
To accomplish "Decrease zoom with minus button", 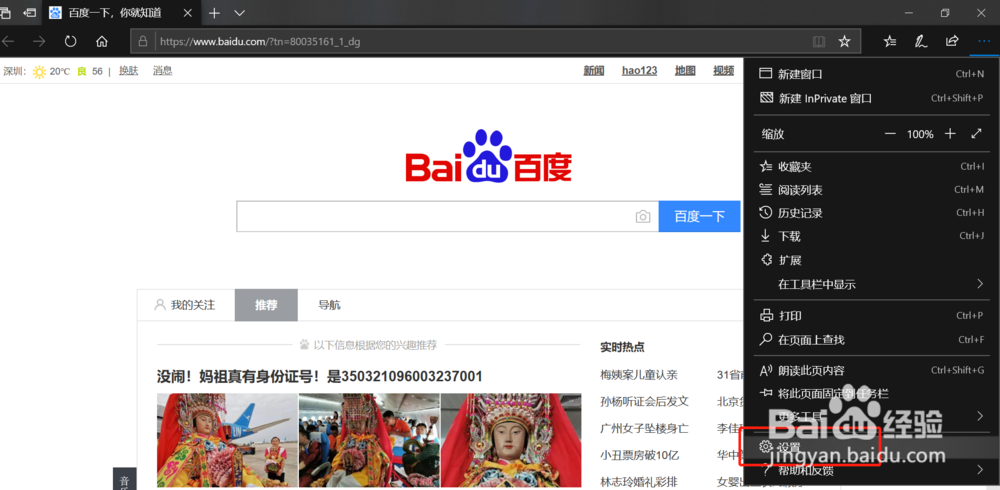I will pos(890,134).
